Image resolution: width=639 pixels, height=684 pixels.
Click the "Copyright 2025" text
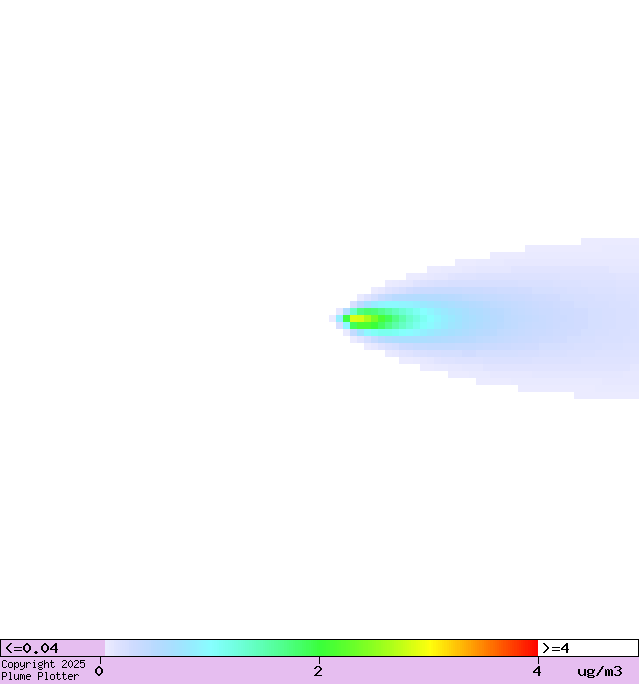[x=43, y=664]
